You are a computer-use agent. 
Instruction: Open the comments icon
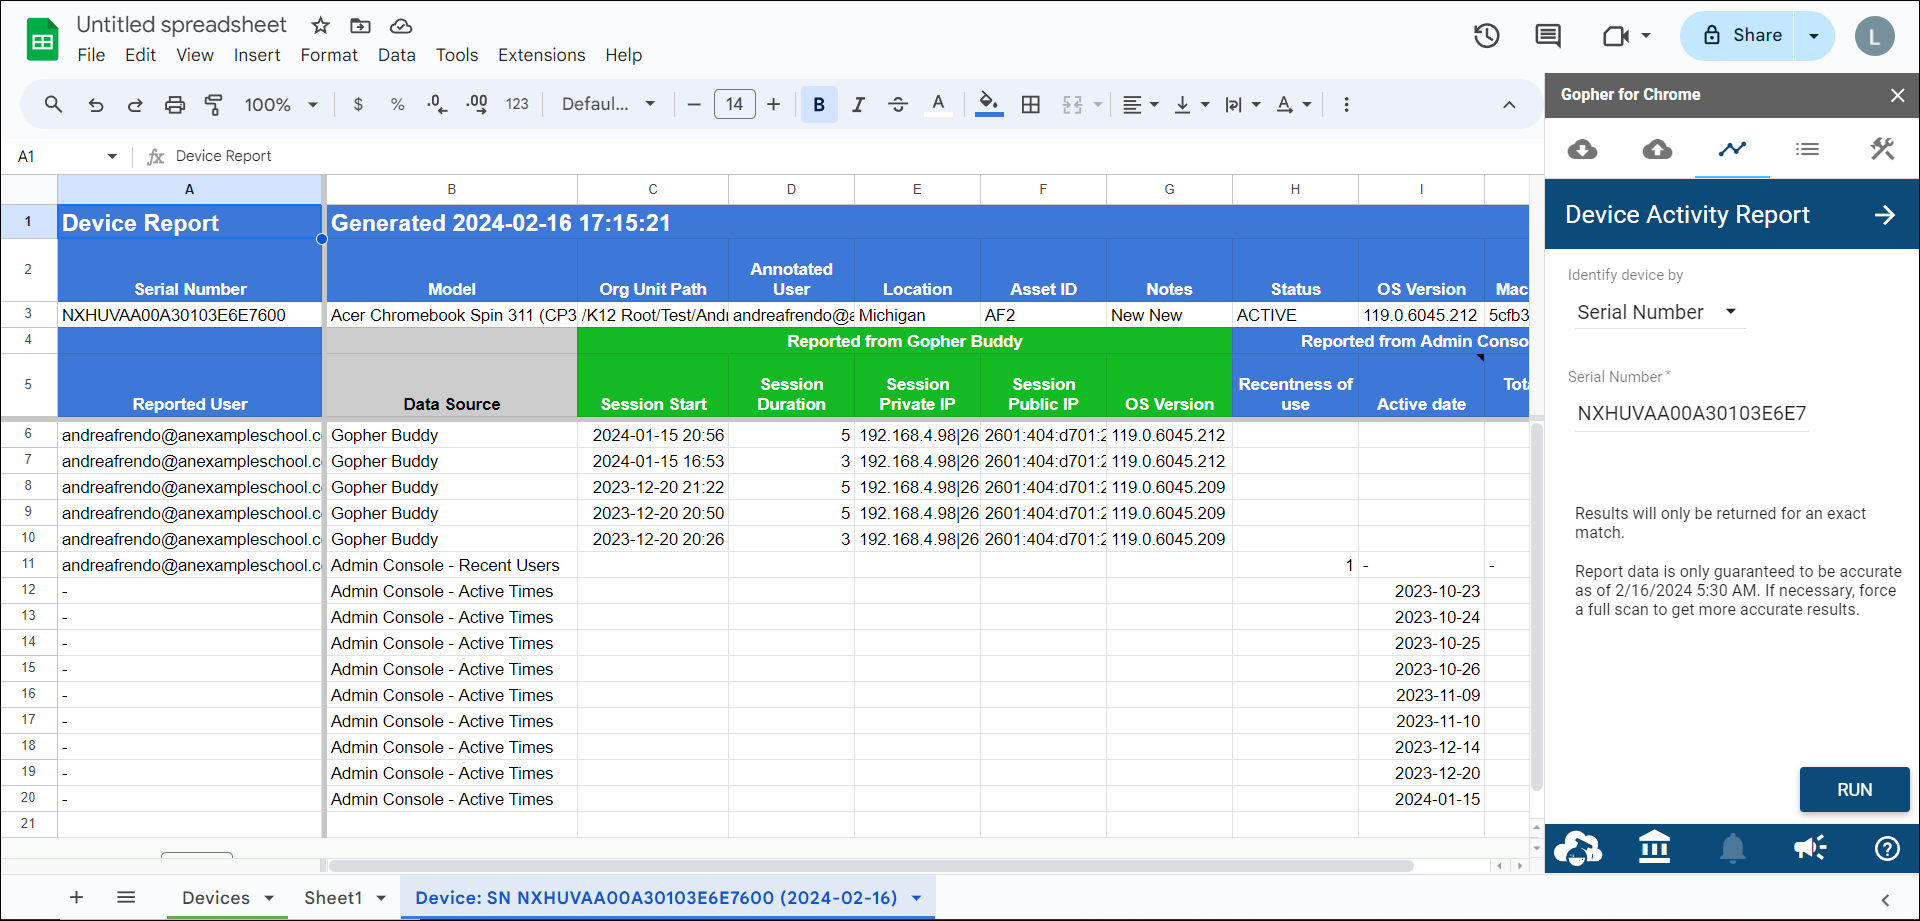click(x=1548, y=36)
